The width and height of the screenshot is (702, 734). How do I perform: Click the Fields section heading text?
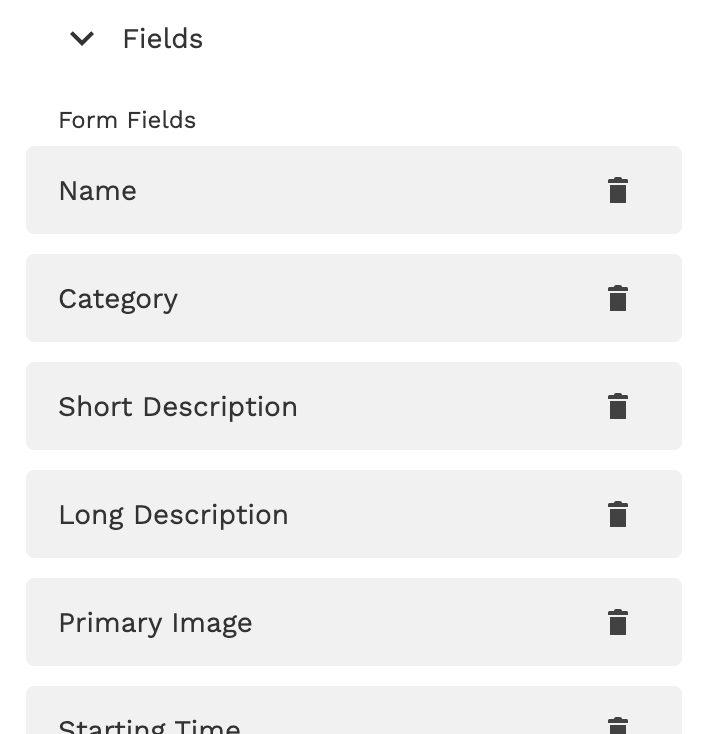pos(162,39)
